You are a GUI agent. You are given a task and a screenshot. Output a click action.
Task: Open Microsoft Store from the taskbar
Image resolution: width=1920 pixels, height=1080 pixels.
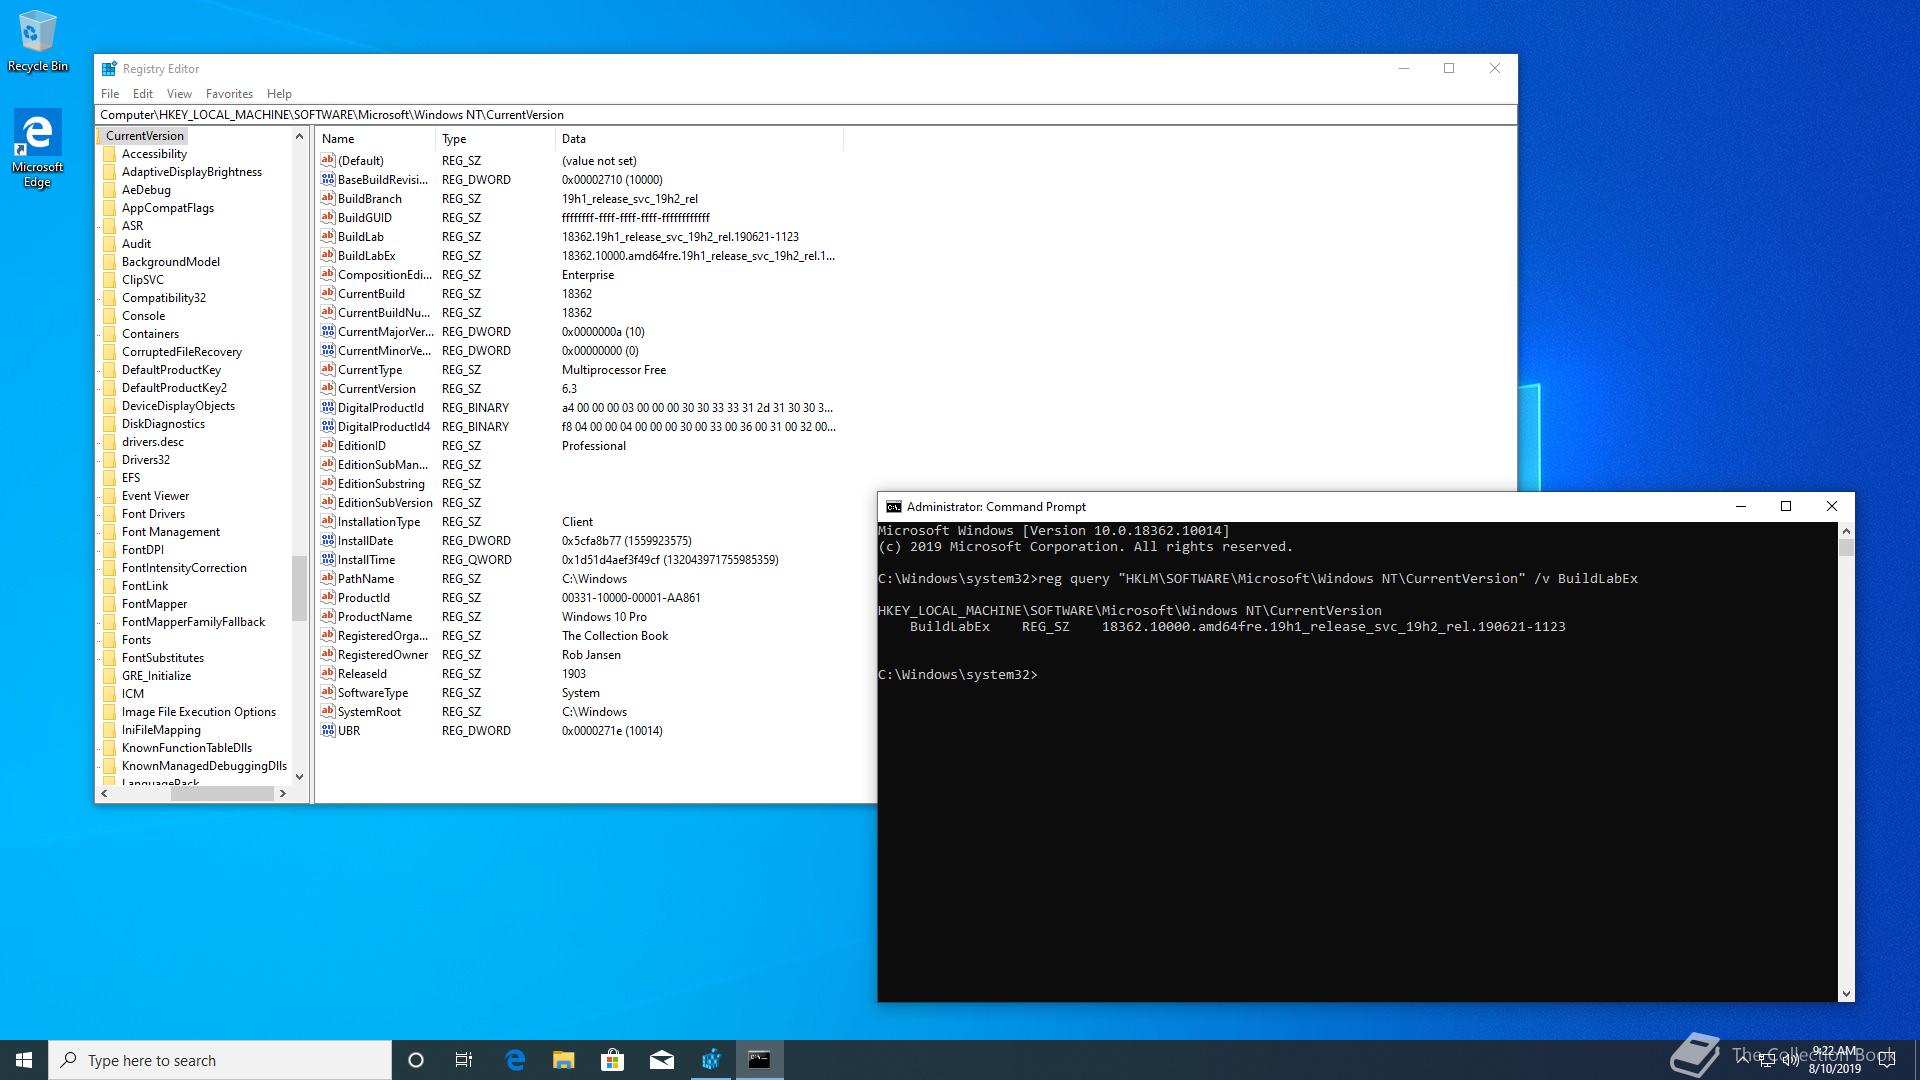(x=612, y=1060)
